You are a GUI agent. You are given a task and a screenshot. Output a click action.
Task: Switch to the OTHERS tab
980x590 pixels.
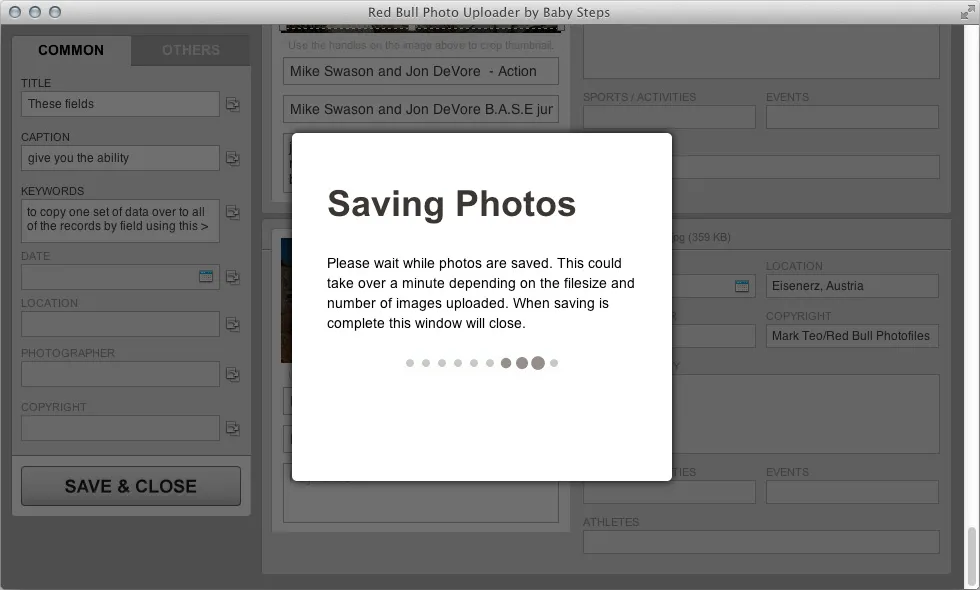pos(191,50)
